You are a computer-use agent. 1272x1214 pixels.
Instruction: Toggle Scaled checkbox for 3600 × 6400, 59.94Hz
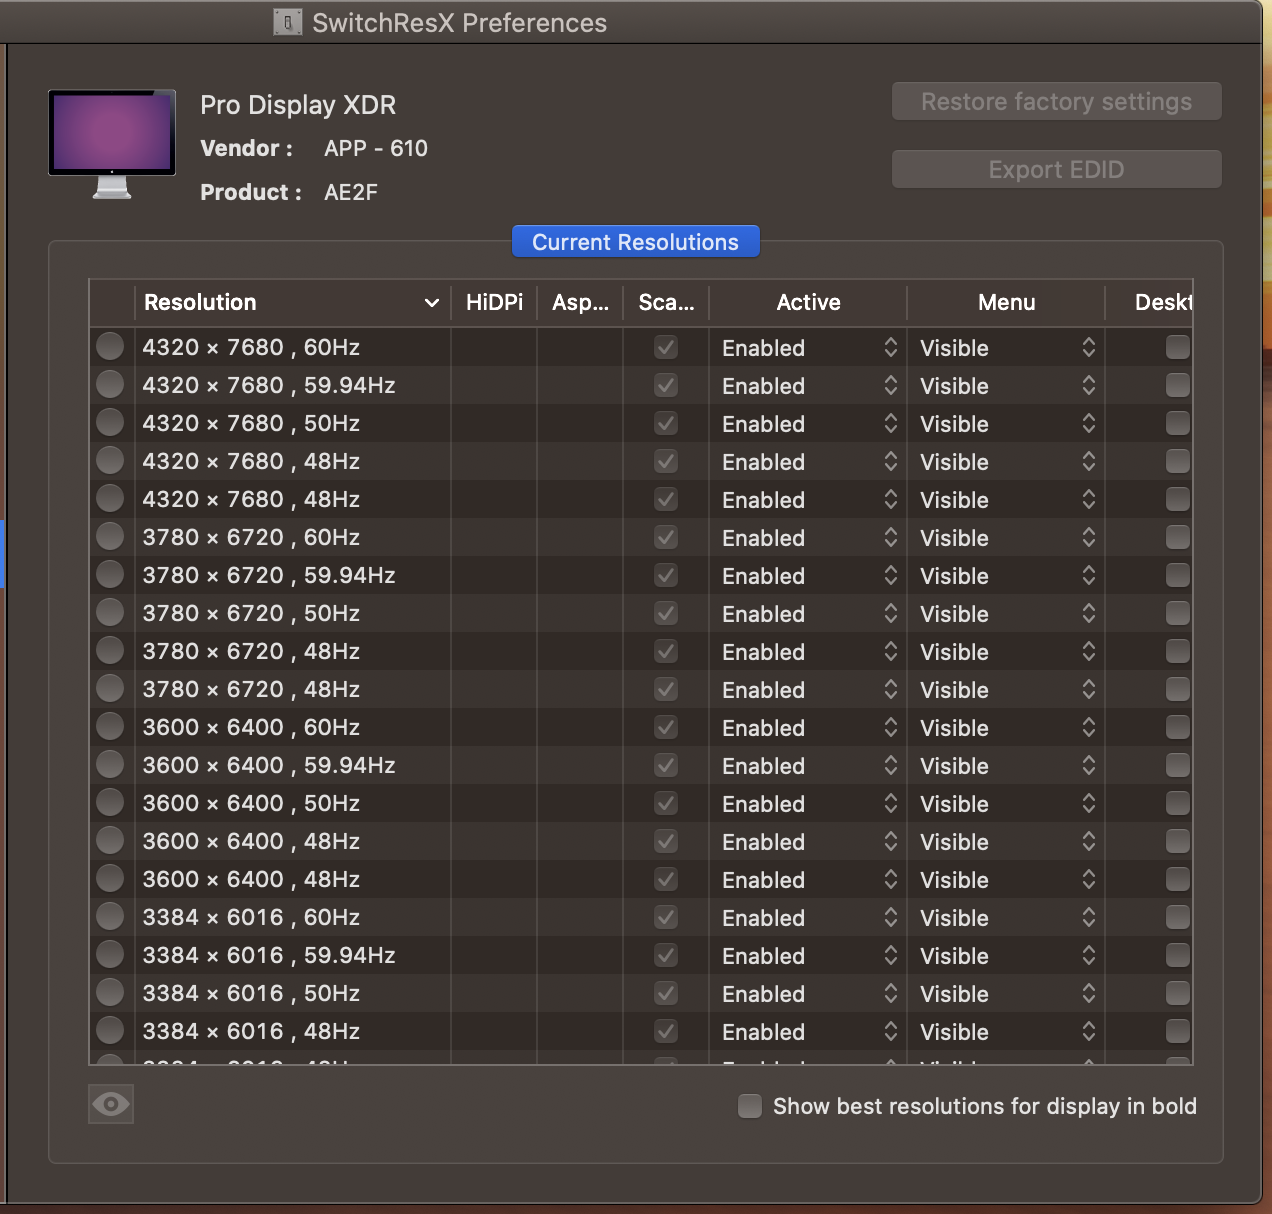coord(666,765)
